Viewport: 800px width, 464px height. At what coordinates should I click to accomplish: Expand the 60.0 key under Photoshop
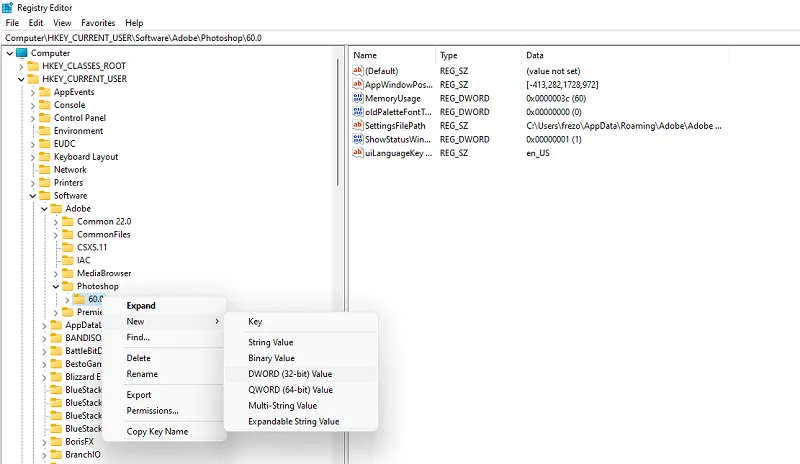(x=67, y=300)
